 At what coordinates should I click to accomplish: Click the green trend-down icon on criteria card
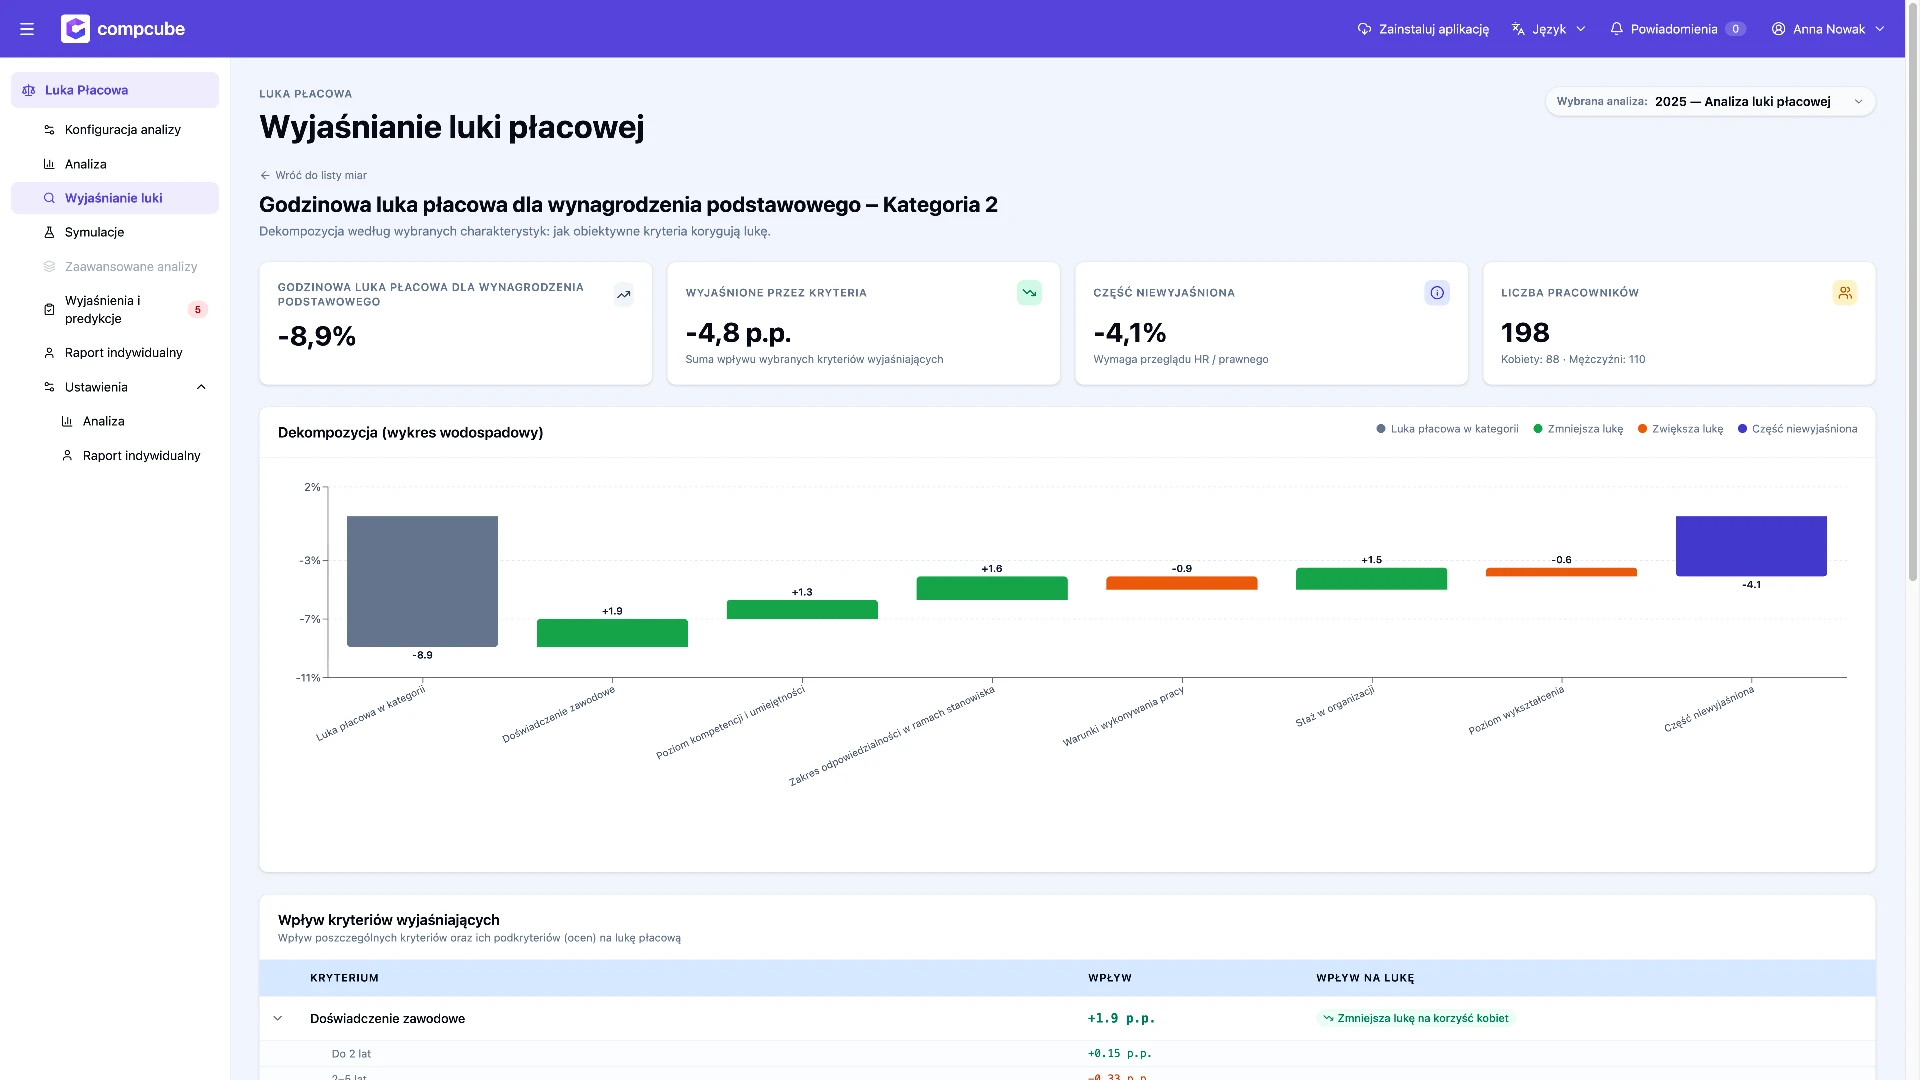tap(1029, 293)
